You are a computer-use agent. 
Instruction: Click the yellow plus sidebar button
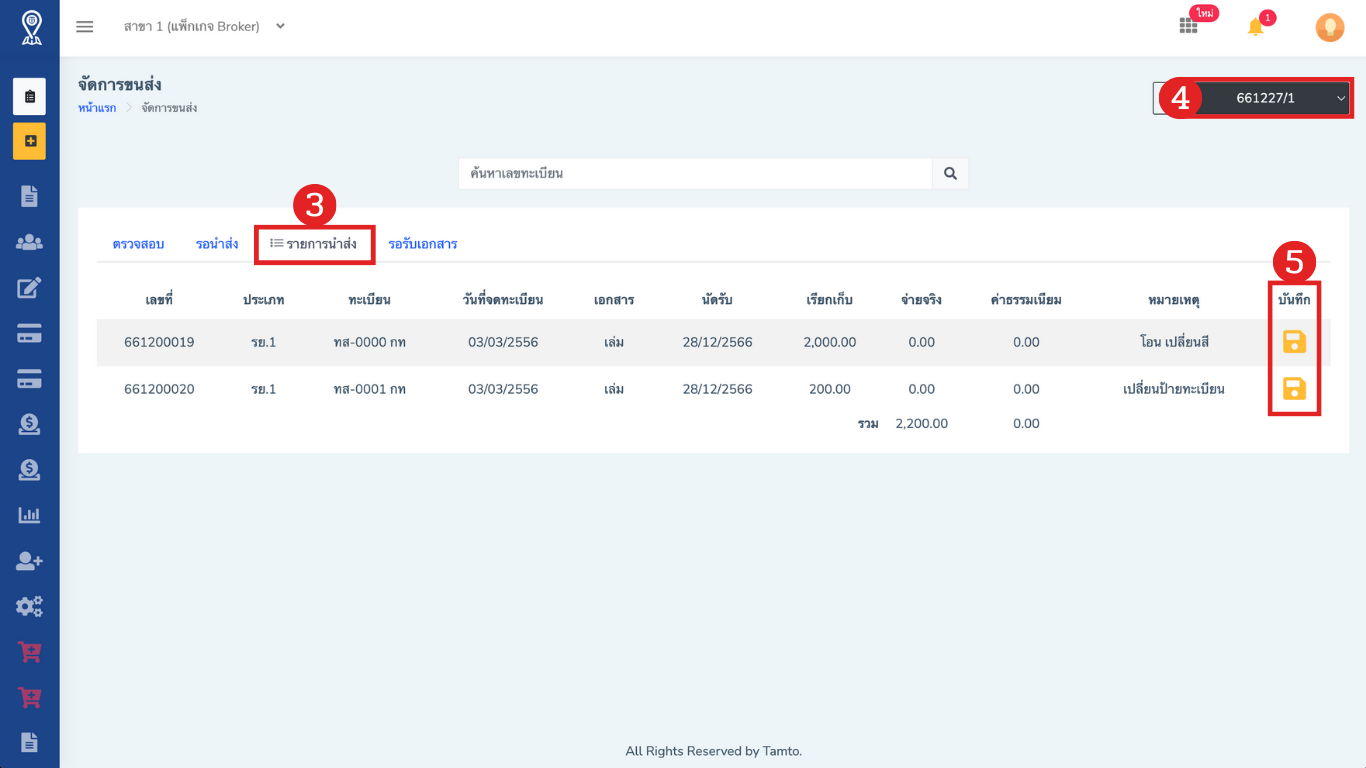[30, 141]
